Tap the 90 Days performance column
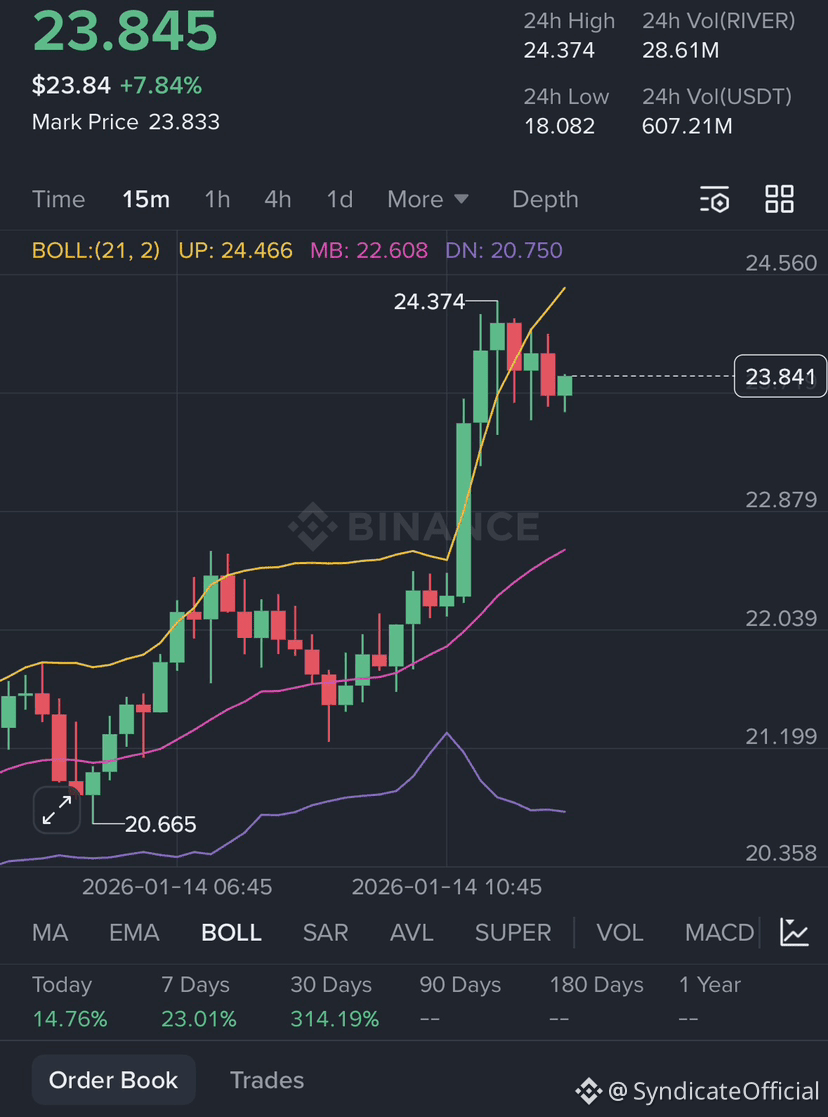 [x=460, y=1002]
